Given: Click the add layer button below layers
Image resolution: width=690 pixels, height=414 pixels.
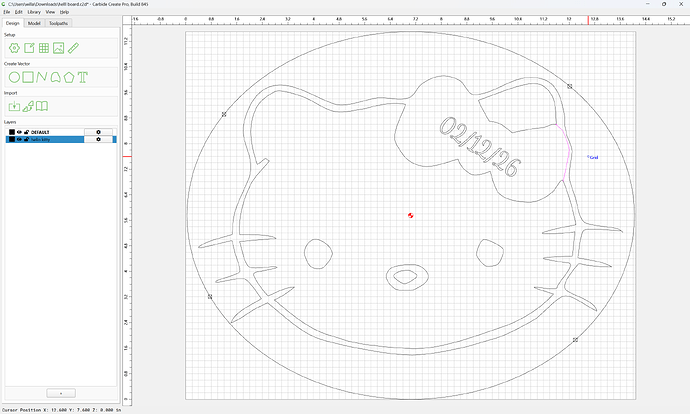Looking at the screenshot, I should tap(61, 393).
